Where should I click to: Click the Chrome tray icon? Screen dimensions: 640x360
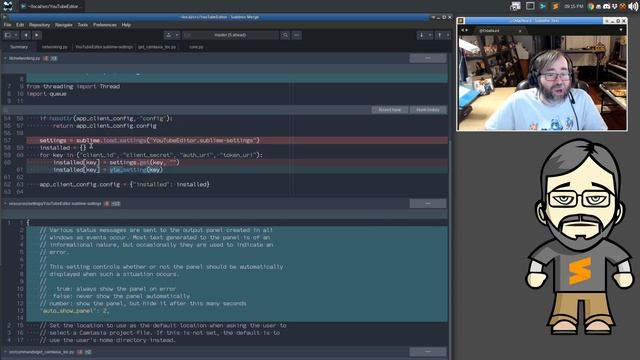coord(591,6)
